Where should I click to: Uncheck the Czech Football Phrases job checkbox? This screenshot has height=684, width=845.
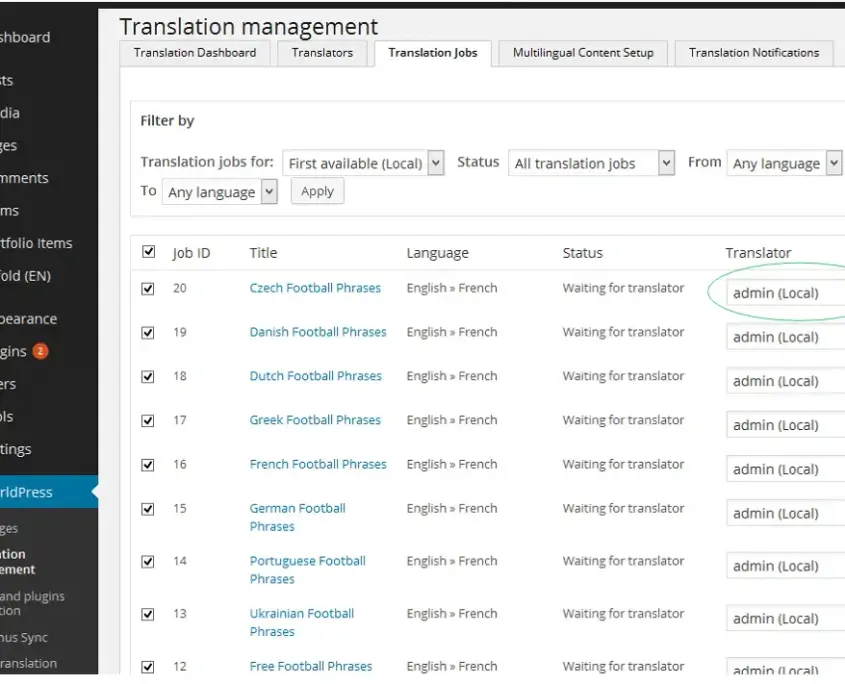click(148, 288)
